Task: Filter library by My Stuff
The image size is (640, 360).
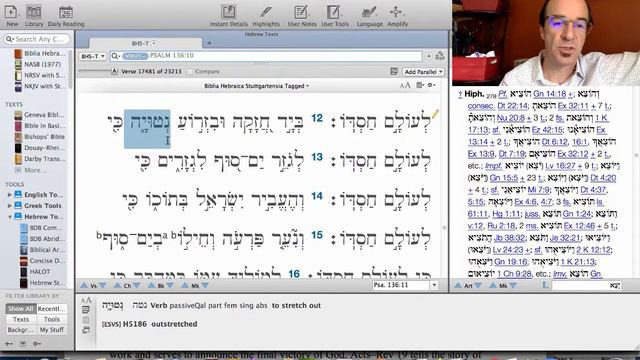Action: (x=51, y=329)
